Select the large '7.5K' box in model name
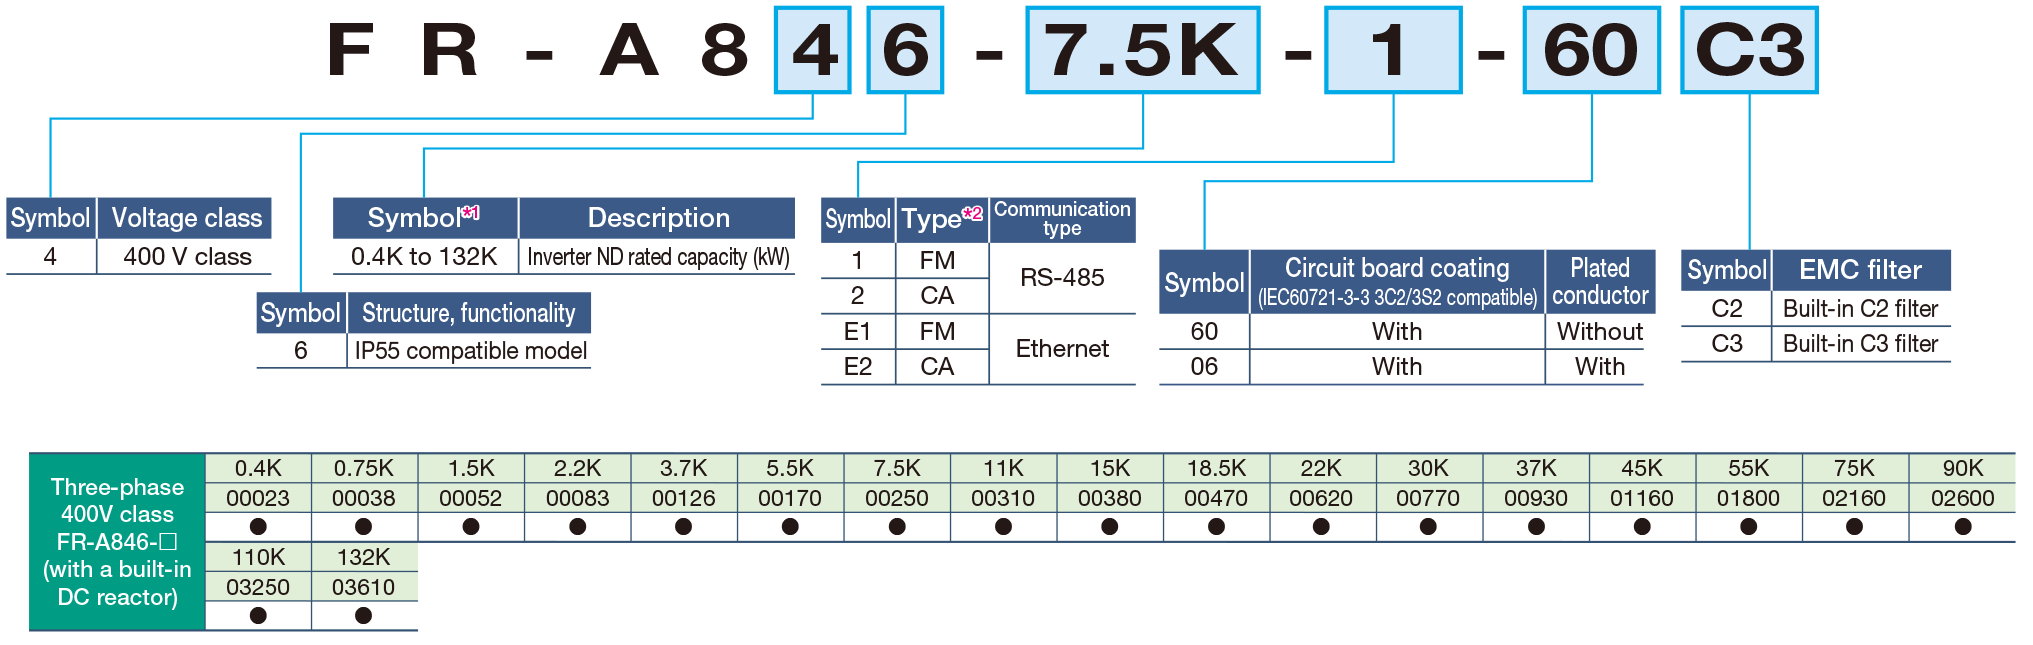 (1142, 50)
